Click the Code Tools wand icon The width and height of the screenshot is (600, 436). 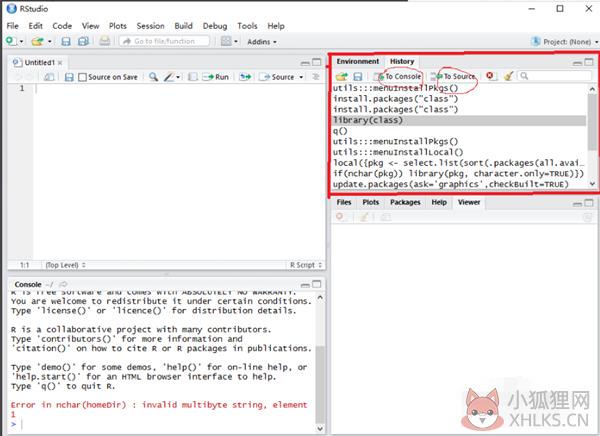coord(169,77)
